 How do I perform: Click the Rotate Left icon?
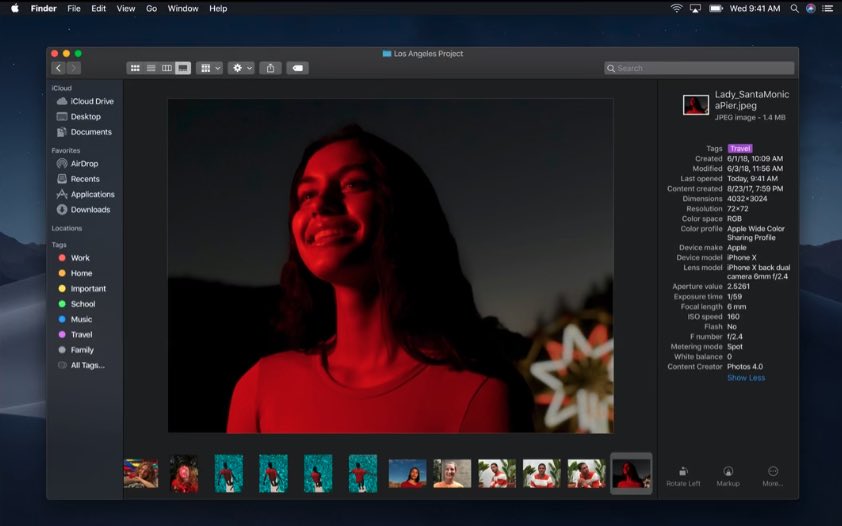tap(683, 472)
